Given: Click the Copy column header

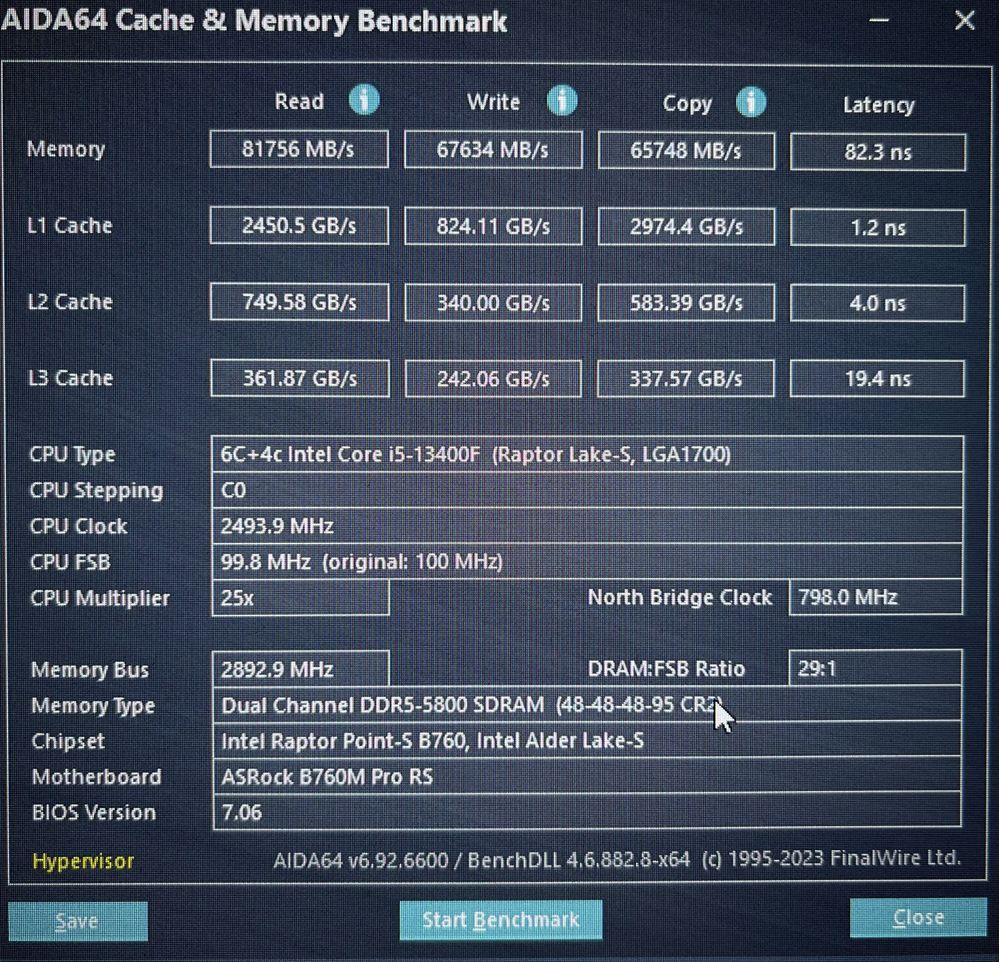Looking at the screenshot, I should pyautogui.click(x=687, y=103).
